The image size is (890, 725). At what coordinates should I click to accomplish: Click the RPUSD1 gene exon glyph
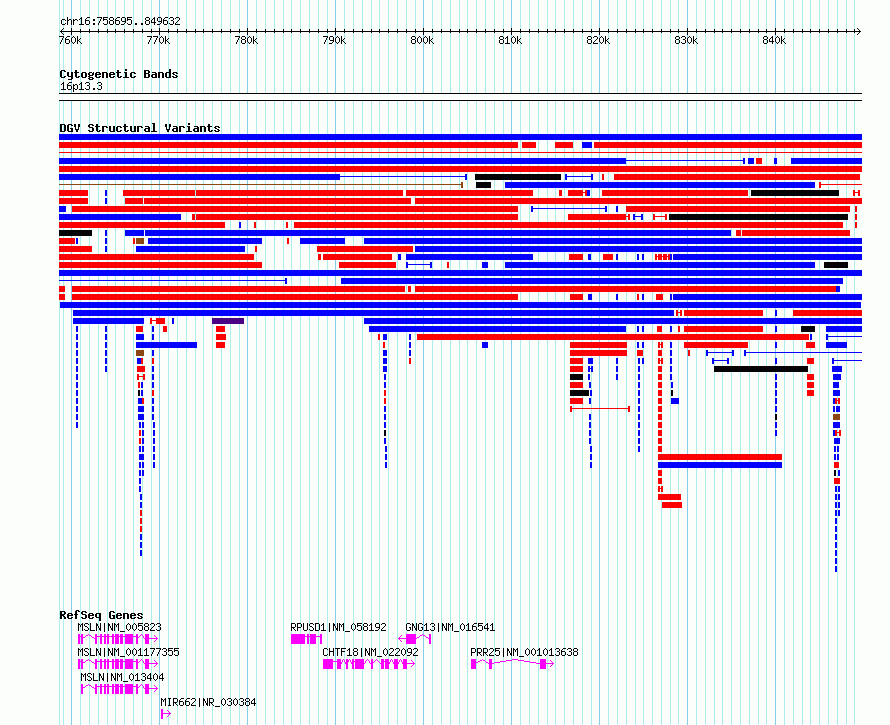pyautogui.click(x=307, y=639)
